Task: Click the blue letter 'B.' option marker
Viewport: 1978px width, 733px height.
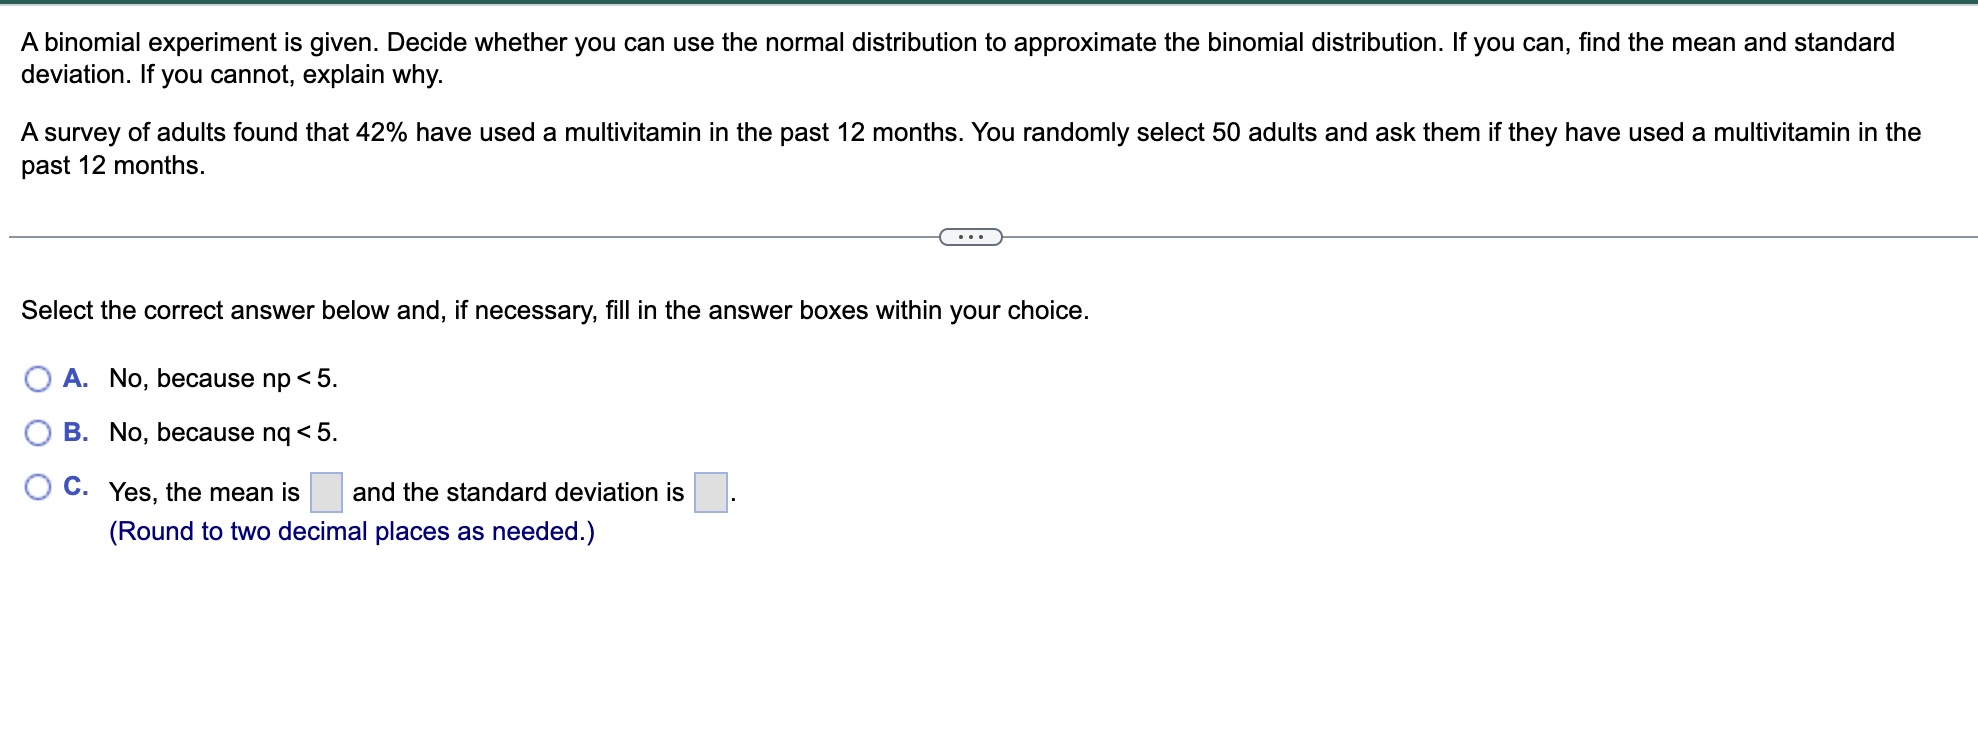Action: (x=76, y=432)
